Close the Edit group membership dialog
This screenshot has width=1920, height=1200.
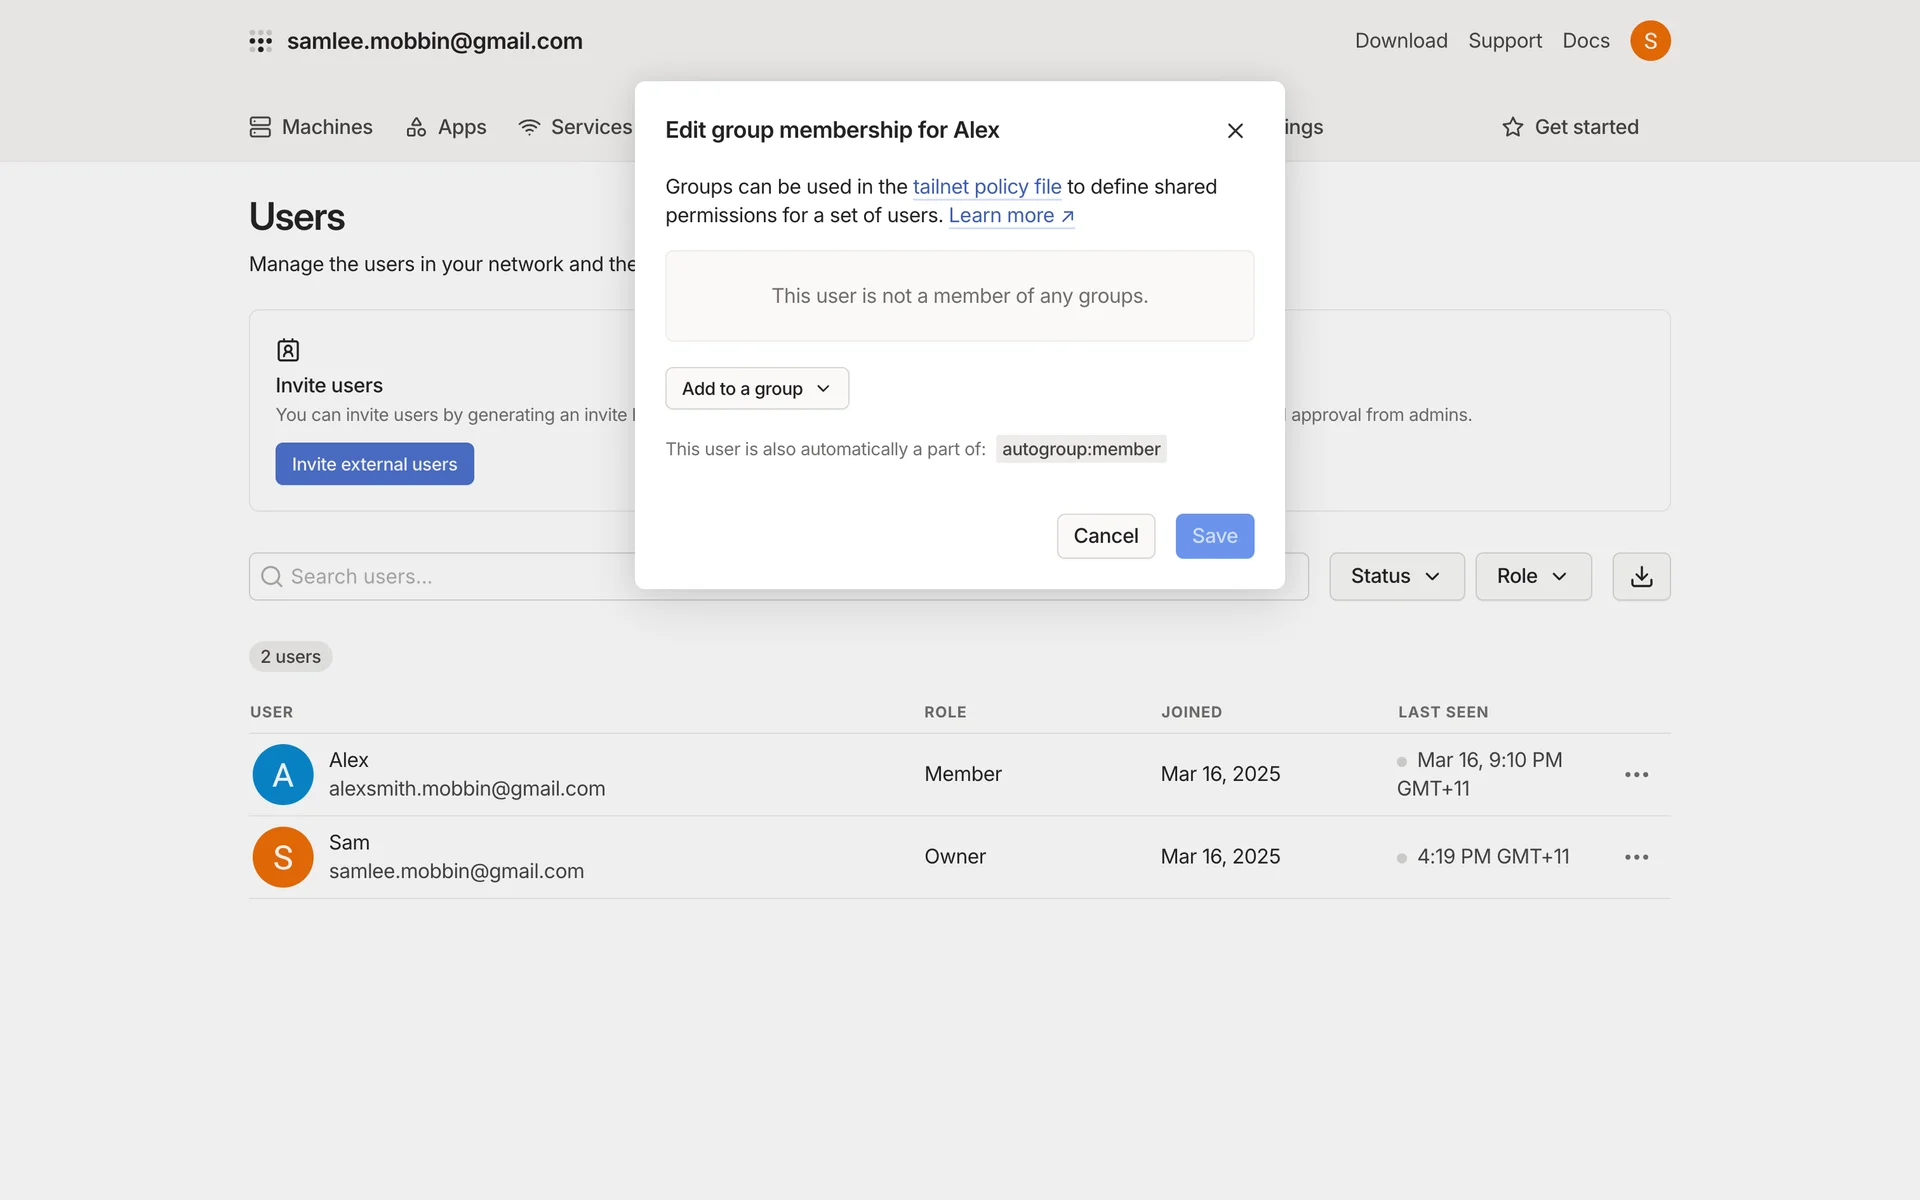(x=1235, y=131)
